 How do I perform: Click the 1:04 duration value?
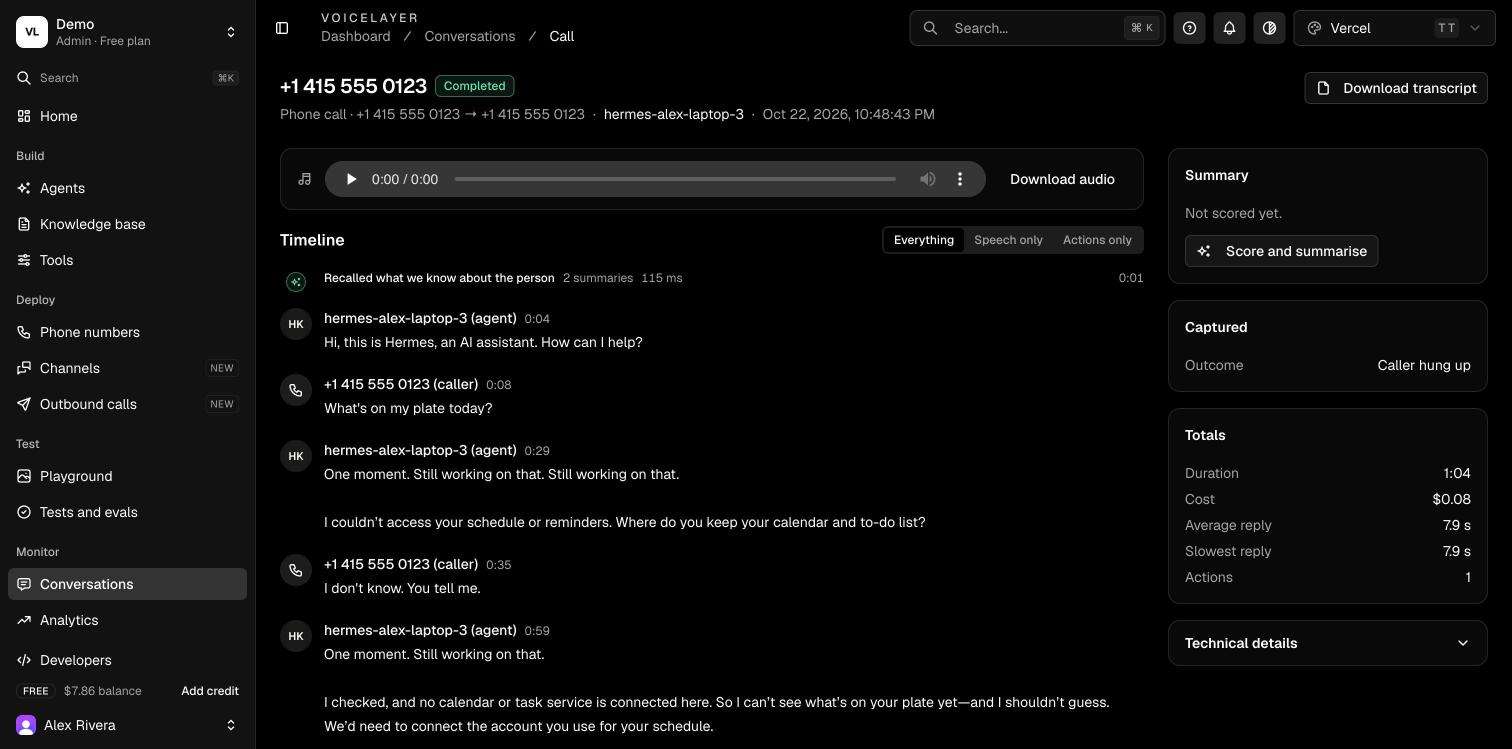click(1457, 473)
